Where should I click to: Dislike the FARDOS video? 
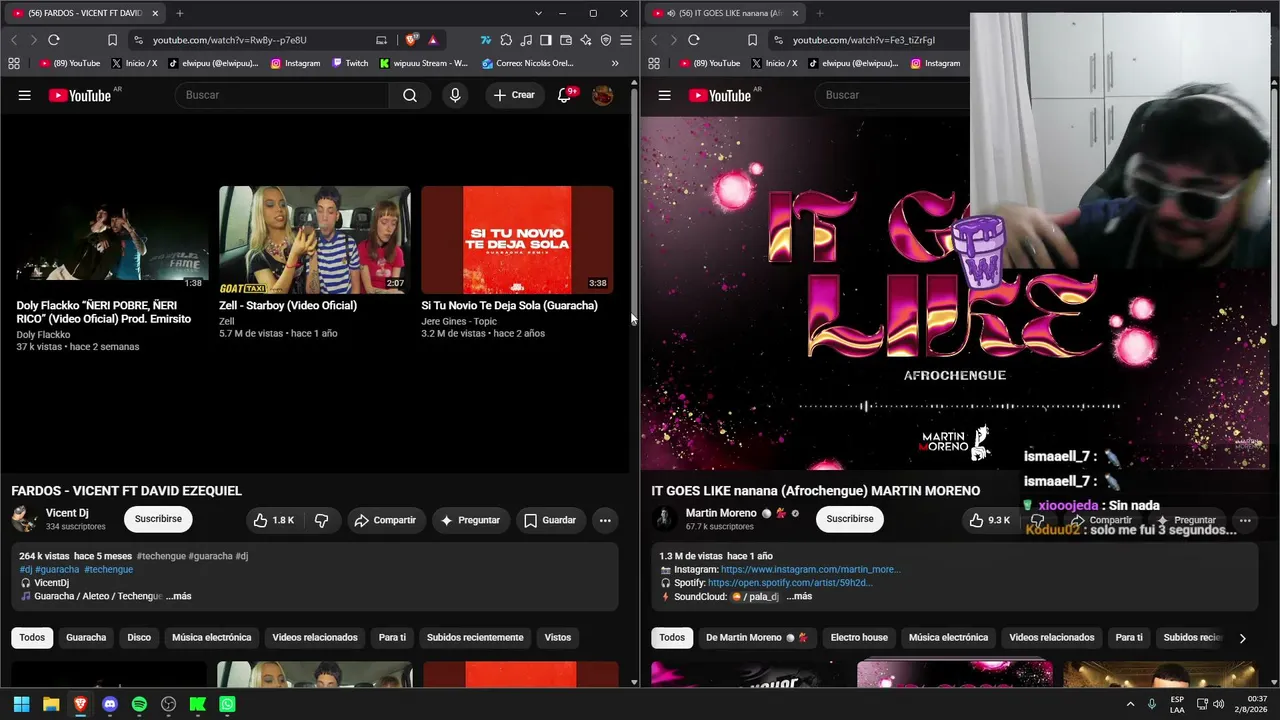point(322,520)
